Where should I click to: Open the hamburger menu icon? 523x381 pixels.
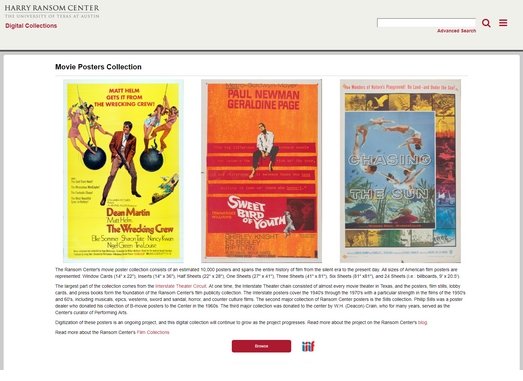[503, 22]
